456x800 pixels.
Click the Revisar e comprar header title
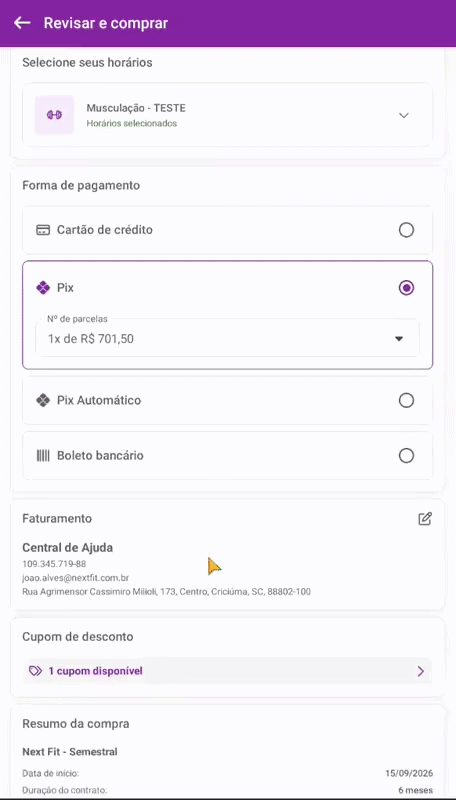coord(106,23)
